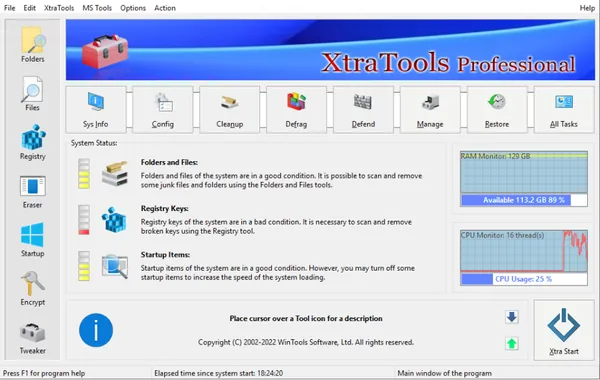Image resolution: width=600 pixels, height=380 pixels.
Task: Open the XtraTools menu
Action: (59, 8)
